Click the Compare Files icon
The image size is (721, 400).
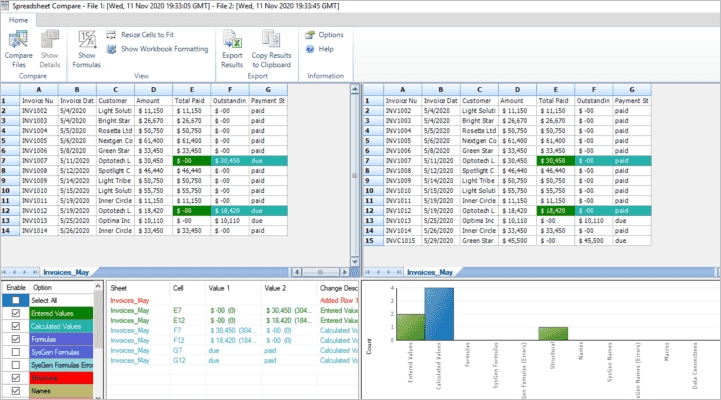[x=18, y=40]
